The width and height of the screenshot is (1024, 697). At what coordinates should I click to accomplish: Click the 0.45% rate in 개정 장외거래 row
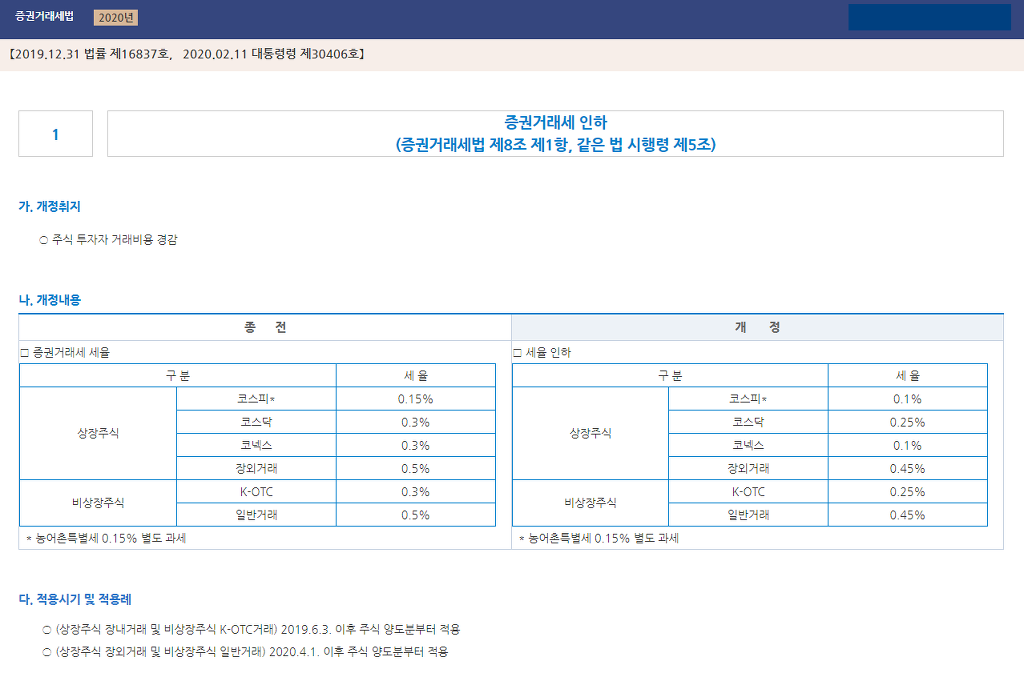[x=908, y=468]
